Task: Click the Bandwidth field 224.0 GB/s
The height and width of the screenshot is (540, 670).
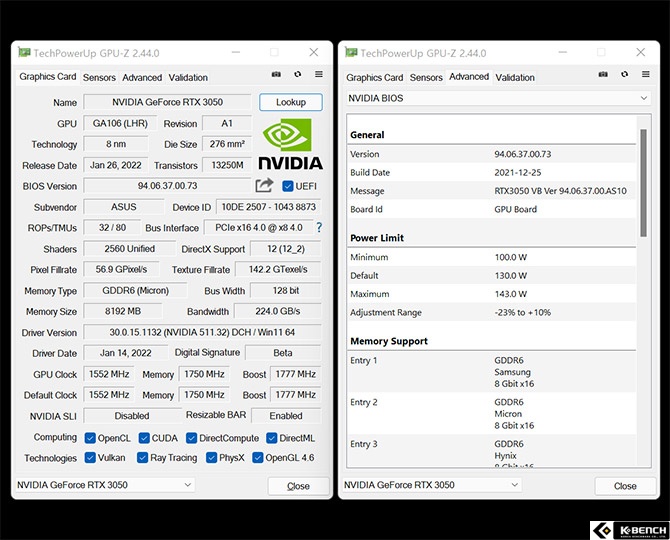Action: coord(277,311)
